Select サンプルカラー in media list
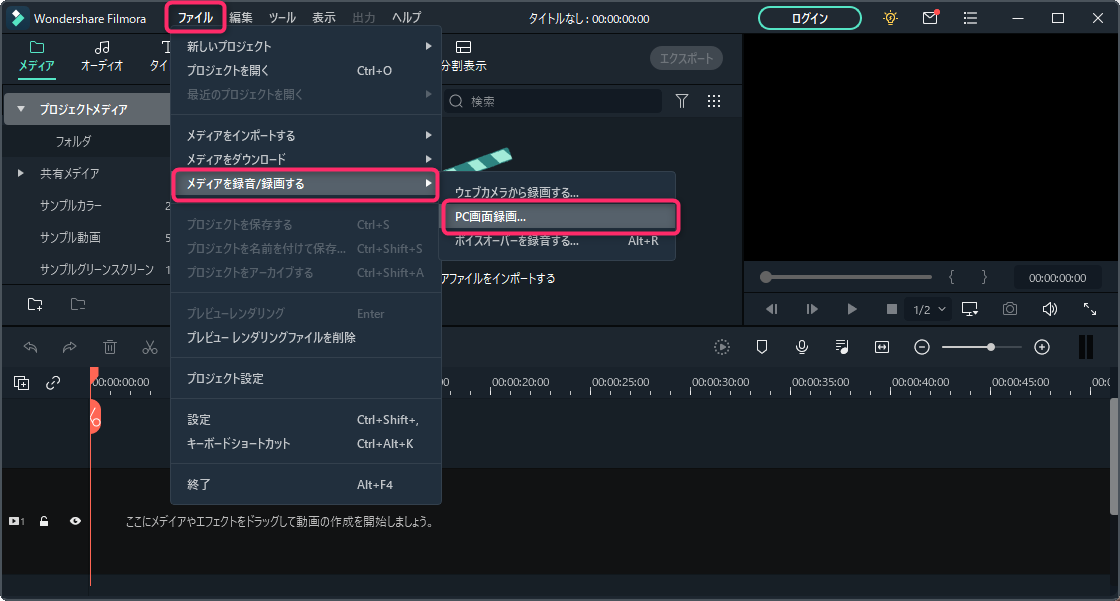The height and width of the screenshot is (601, 1120). [x=71, y=206]
